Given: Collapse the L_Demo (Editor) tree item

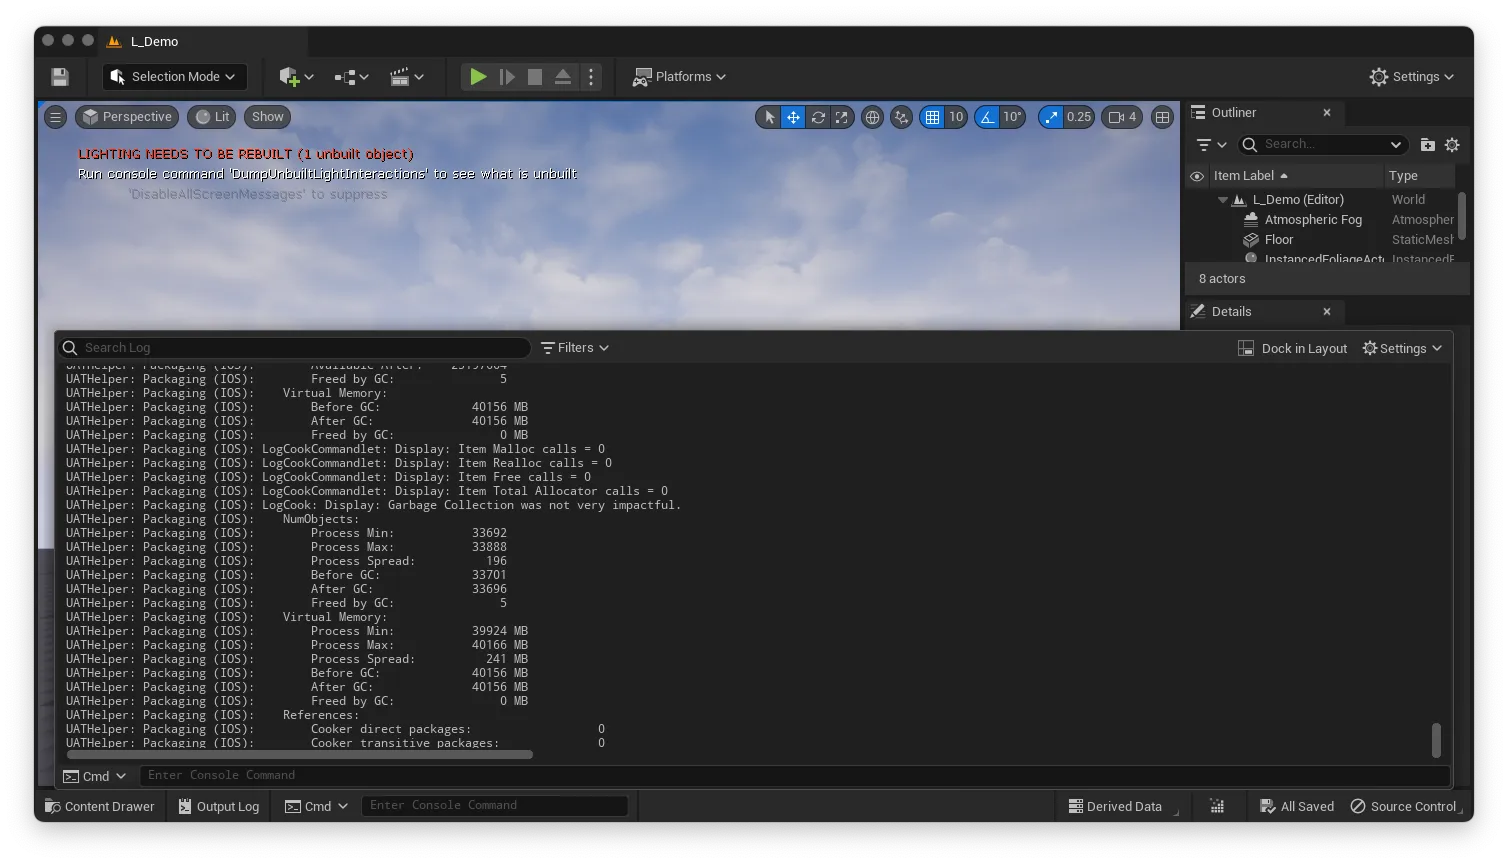Looking at the screenshot, I should pos(1222,199).
